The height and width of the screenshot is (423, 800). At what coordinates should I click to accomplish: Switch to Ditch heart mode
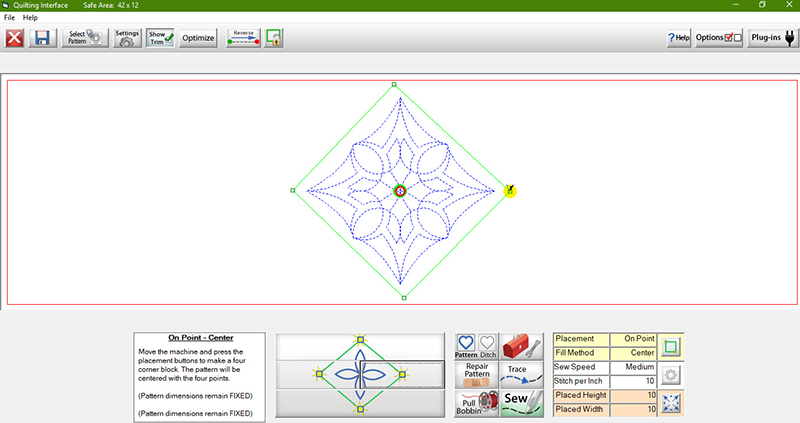click(x=487, y=346)
